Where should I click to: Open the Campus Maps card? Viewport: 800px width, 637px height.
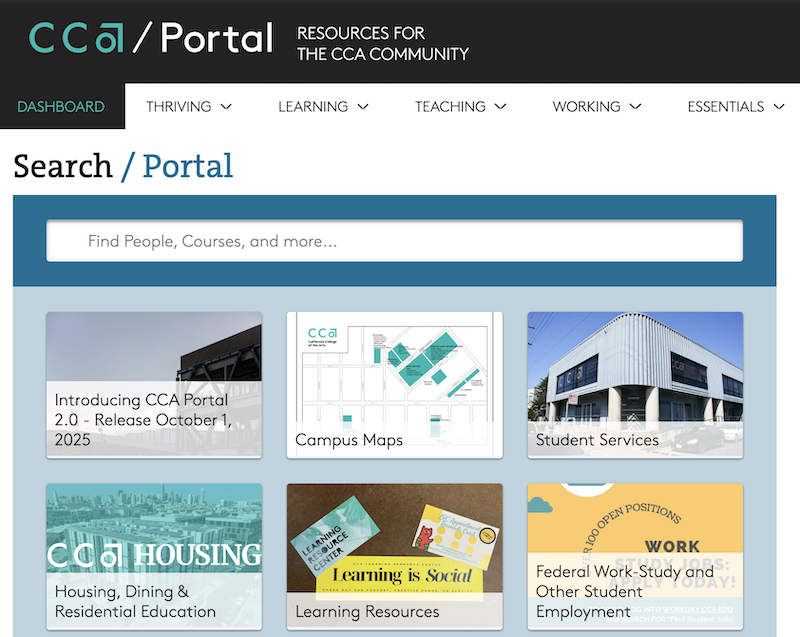(x=394, y=385)
